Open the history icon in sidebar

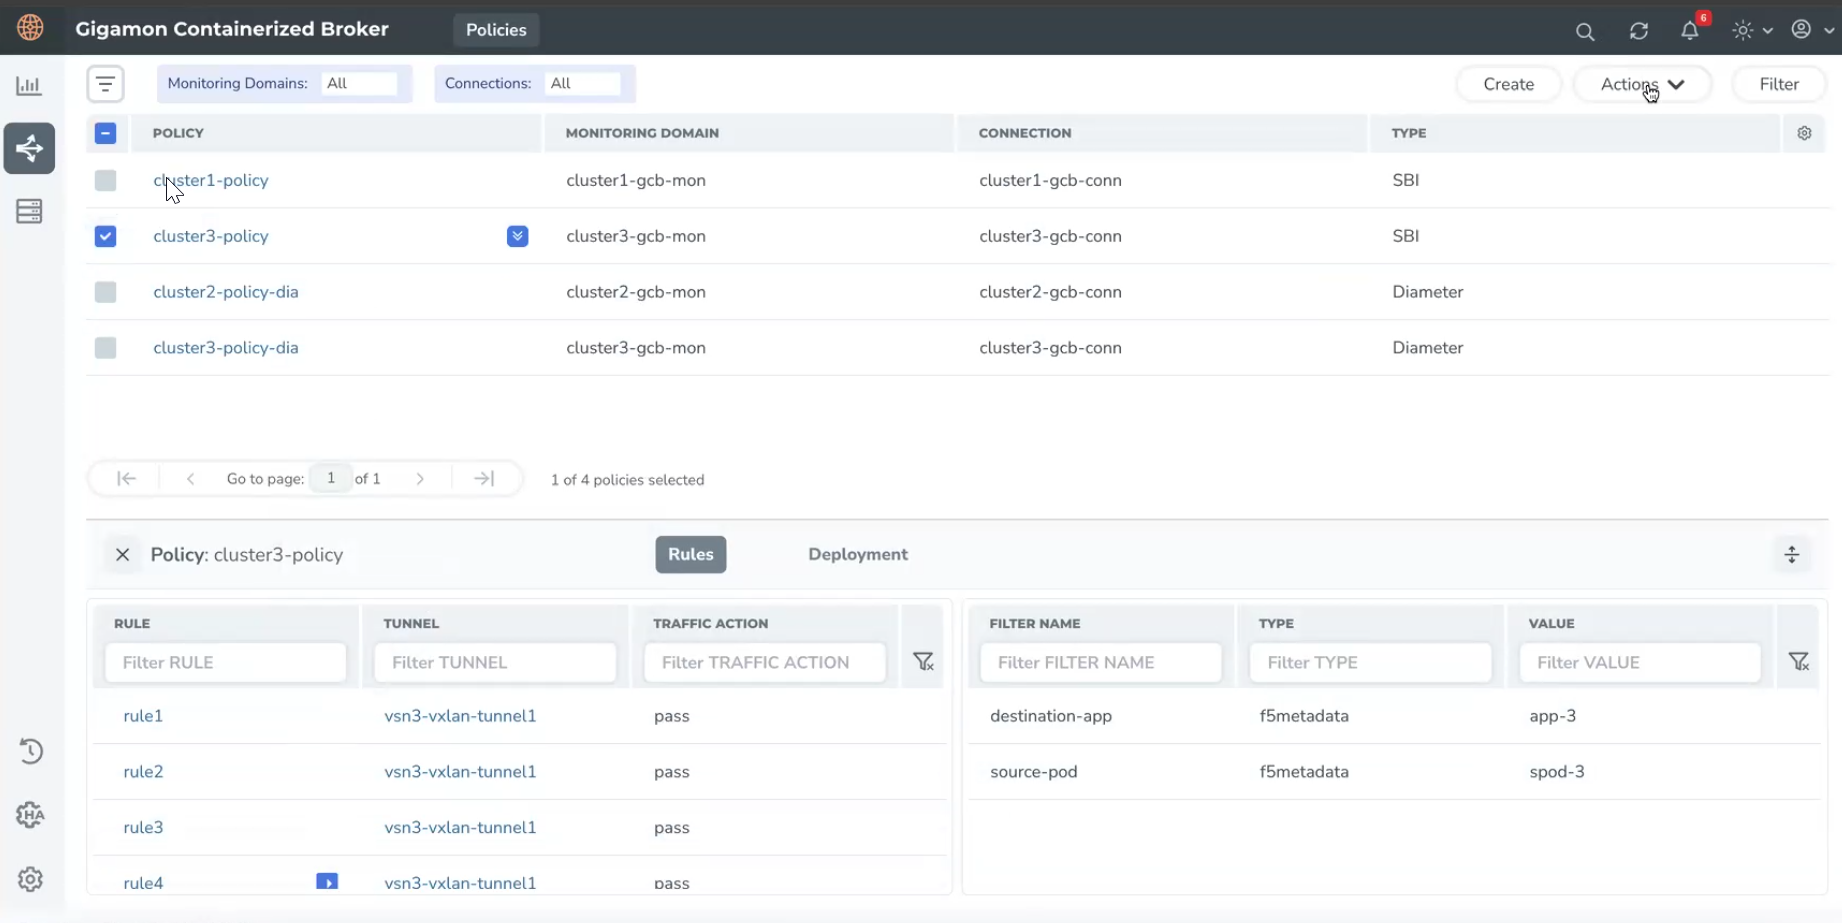coord(30,751)
